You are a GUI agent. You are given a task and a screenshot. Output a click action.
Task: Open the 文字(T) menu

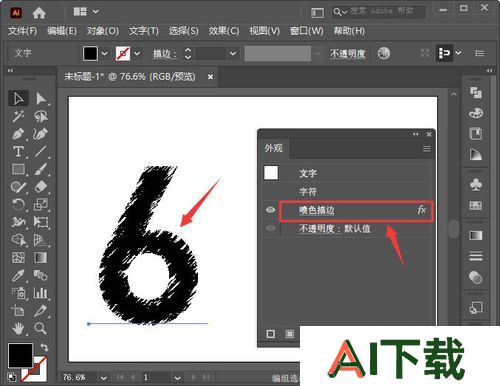[x=144, y=31]
